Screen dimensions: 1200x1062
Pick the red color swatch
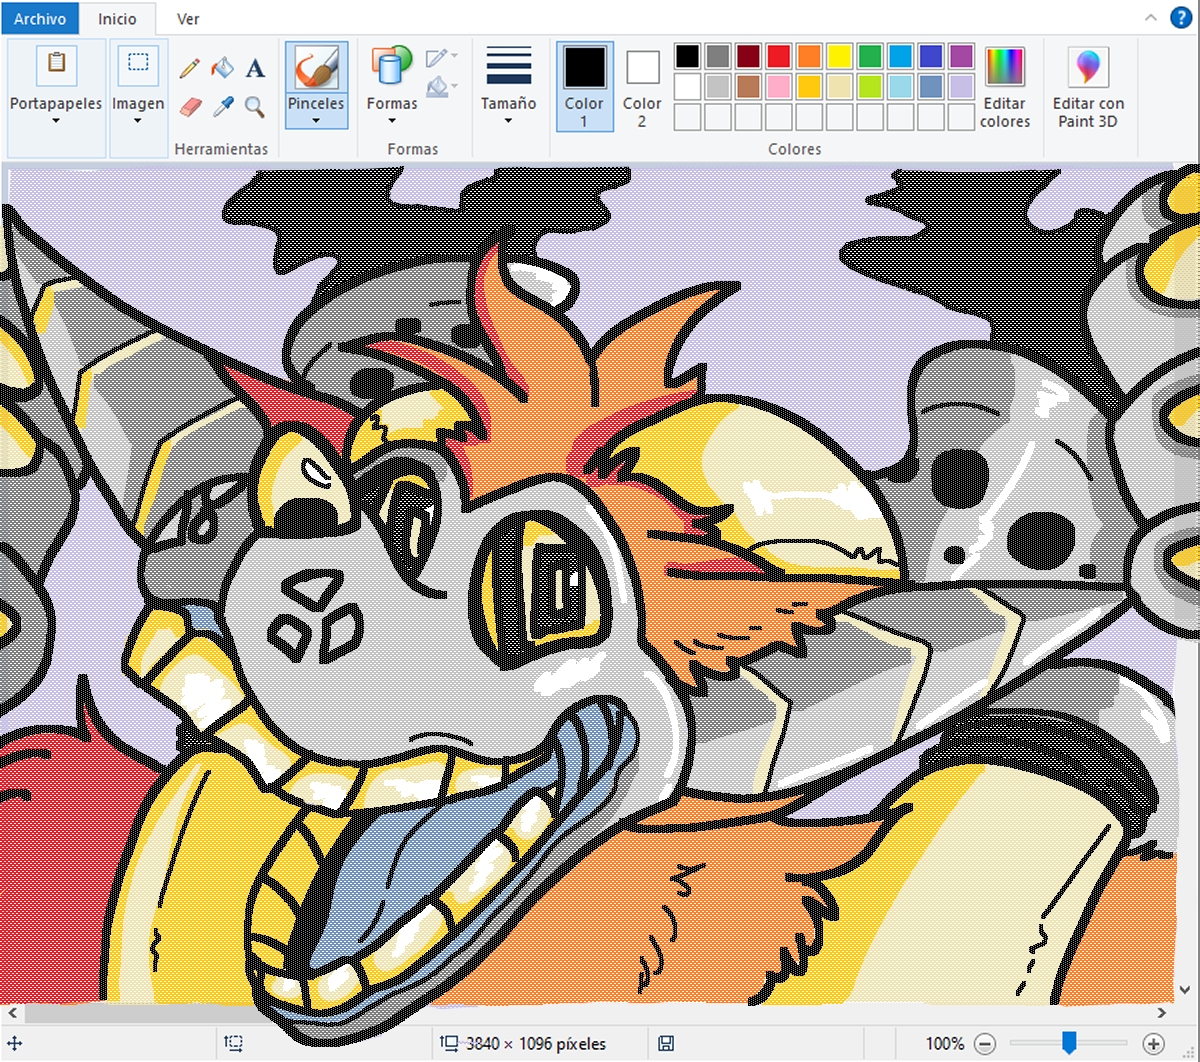click(779, 56)
